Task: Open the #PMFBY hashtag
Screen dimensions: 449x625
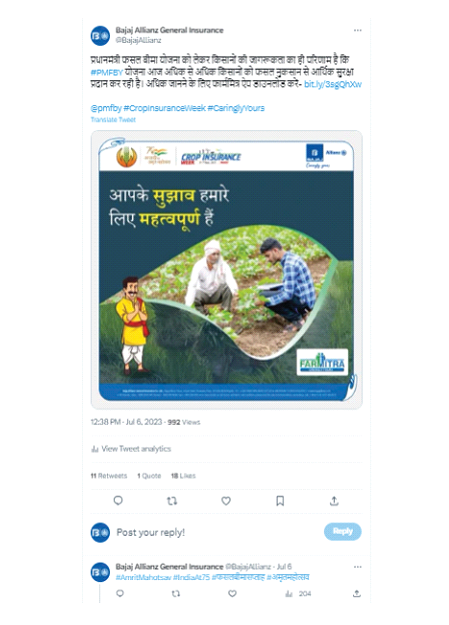Action: 106,73
